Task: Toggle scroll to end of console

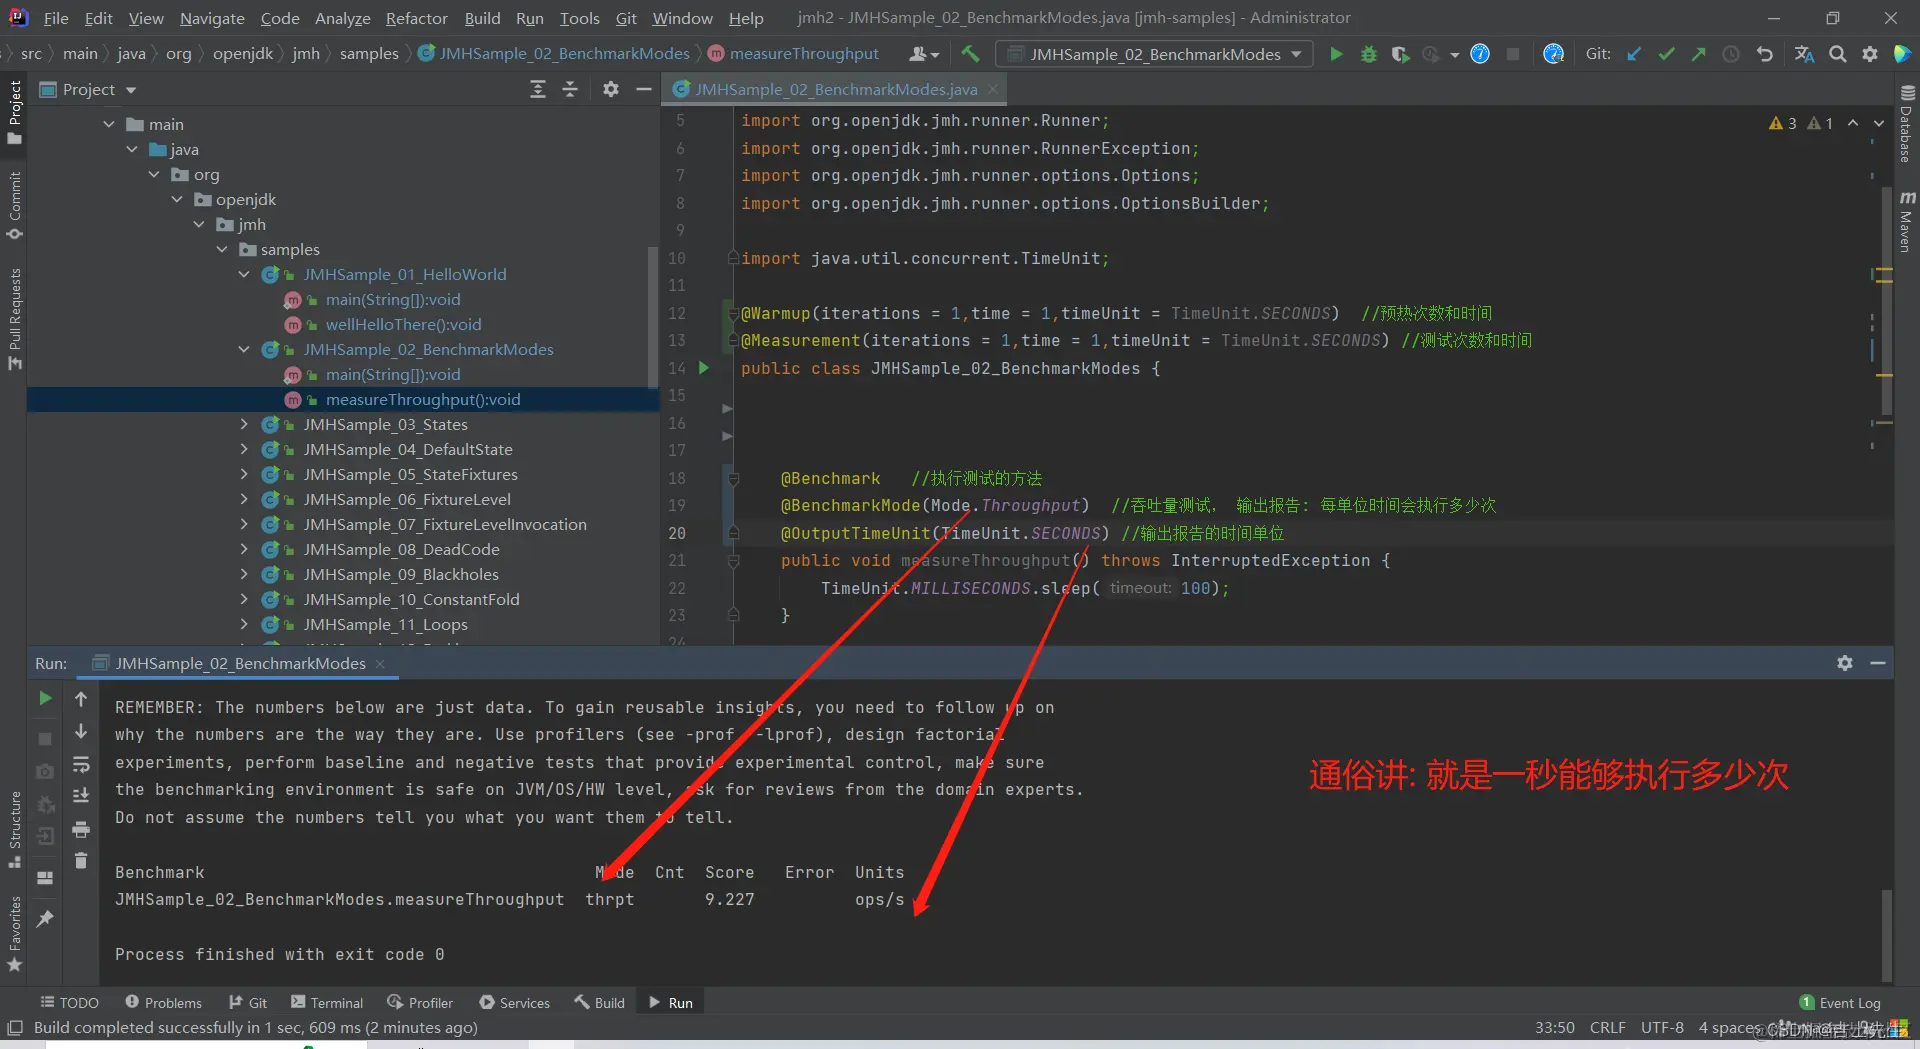Action: tap(81, 797)
